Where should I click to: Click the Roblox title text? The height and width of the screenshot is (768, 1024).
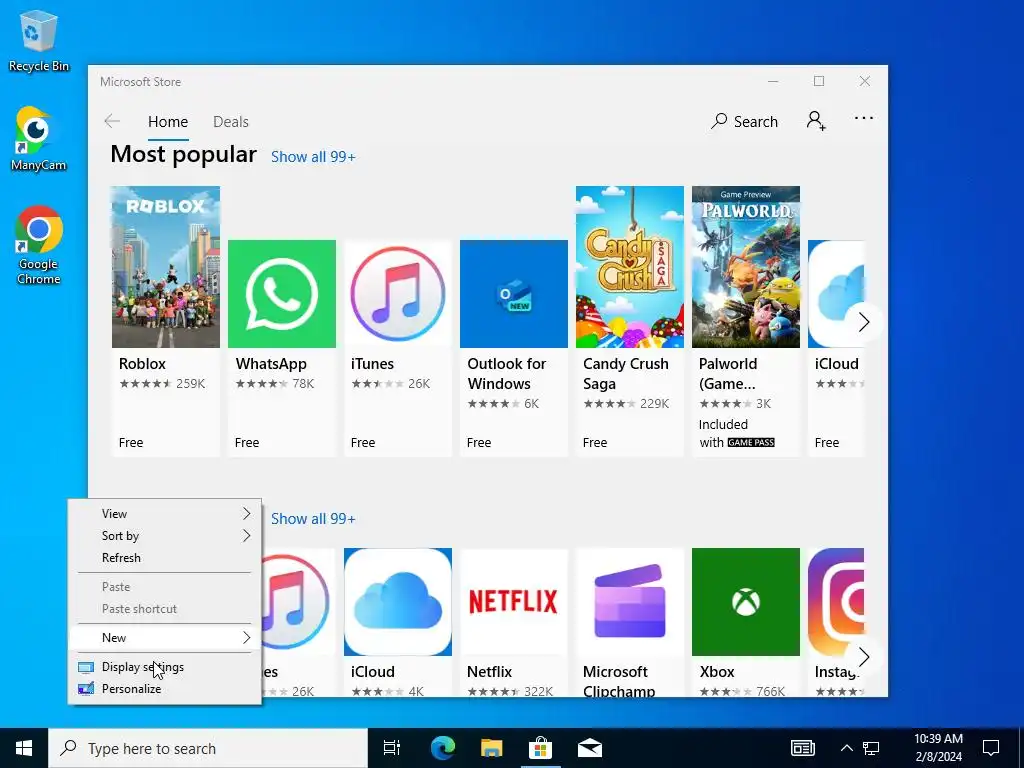coord(142,364)
